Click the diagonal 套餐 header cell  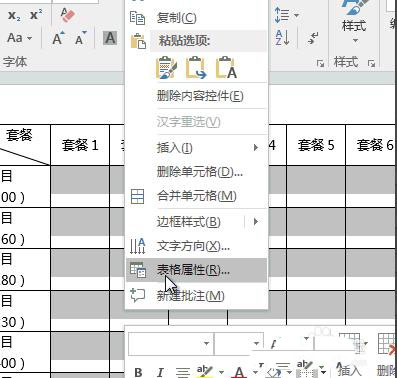[x=25, y=145]
